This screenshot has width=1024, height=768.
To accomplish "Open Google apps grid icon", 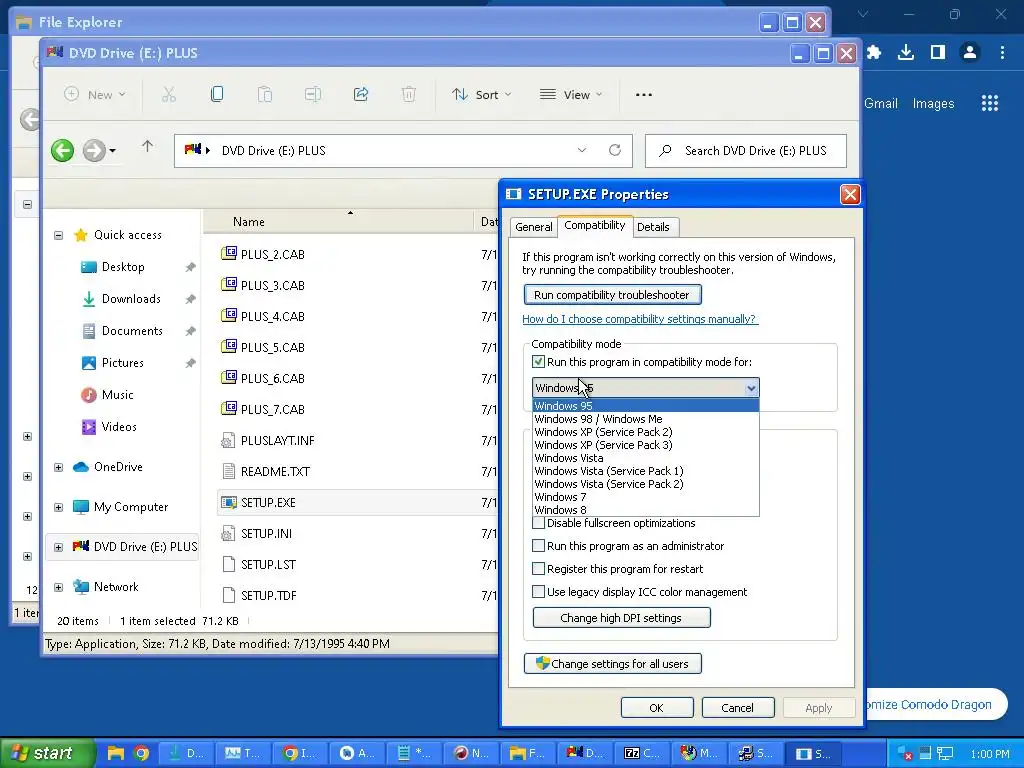I will point(990,103).
